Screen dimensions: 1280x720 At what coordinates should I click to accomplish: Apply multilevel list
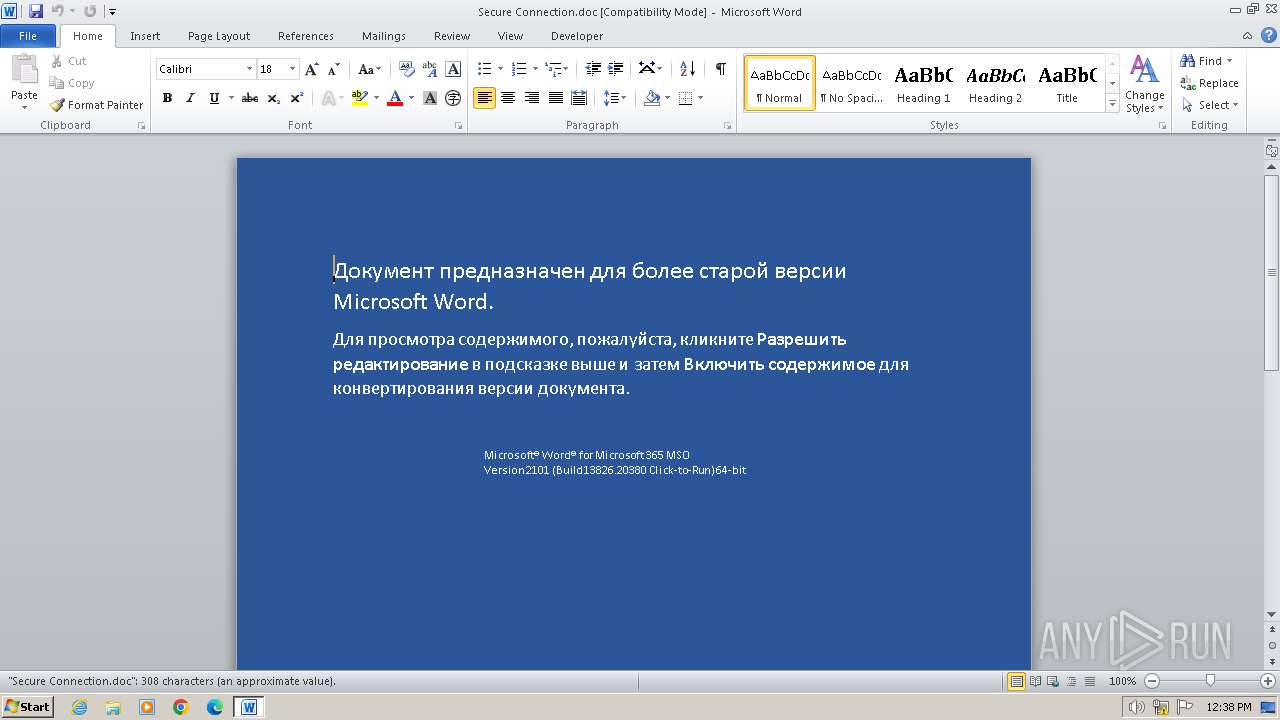point(552,69)
